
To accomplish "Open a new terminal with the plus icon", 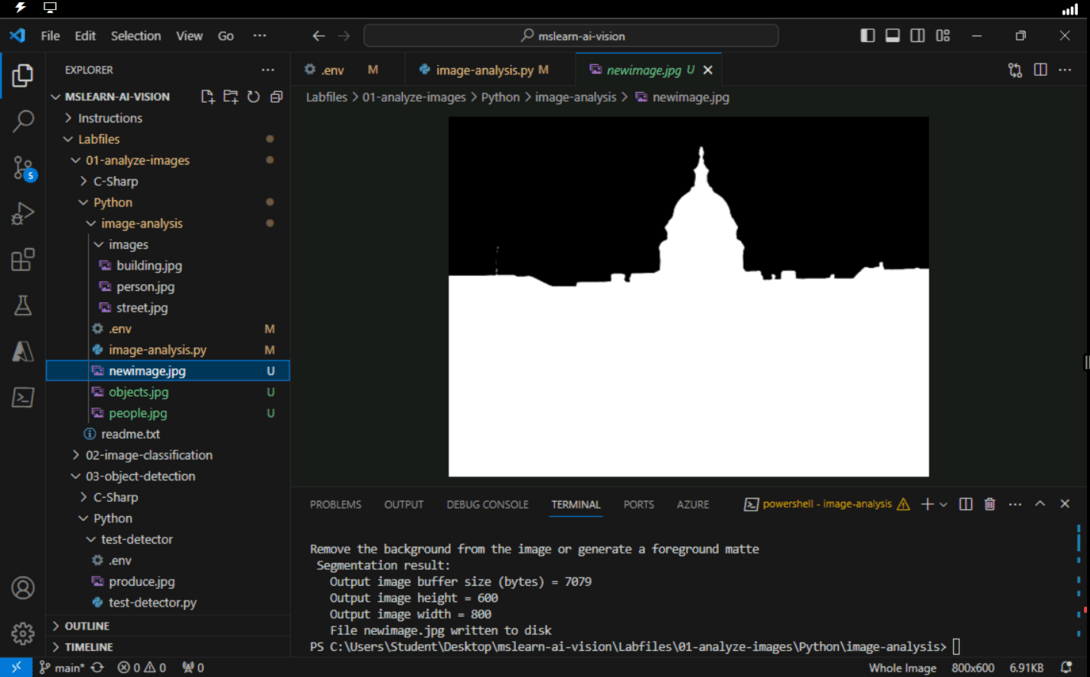I will (927, 504).
